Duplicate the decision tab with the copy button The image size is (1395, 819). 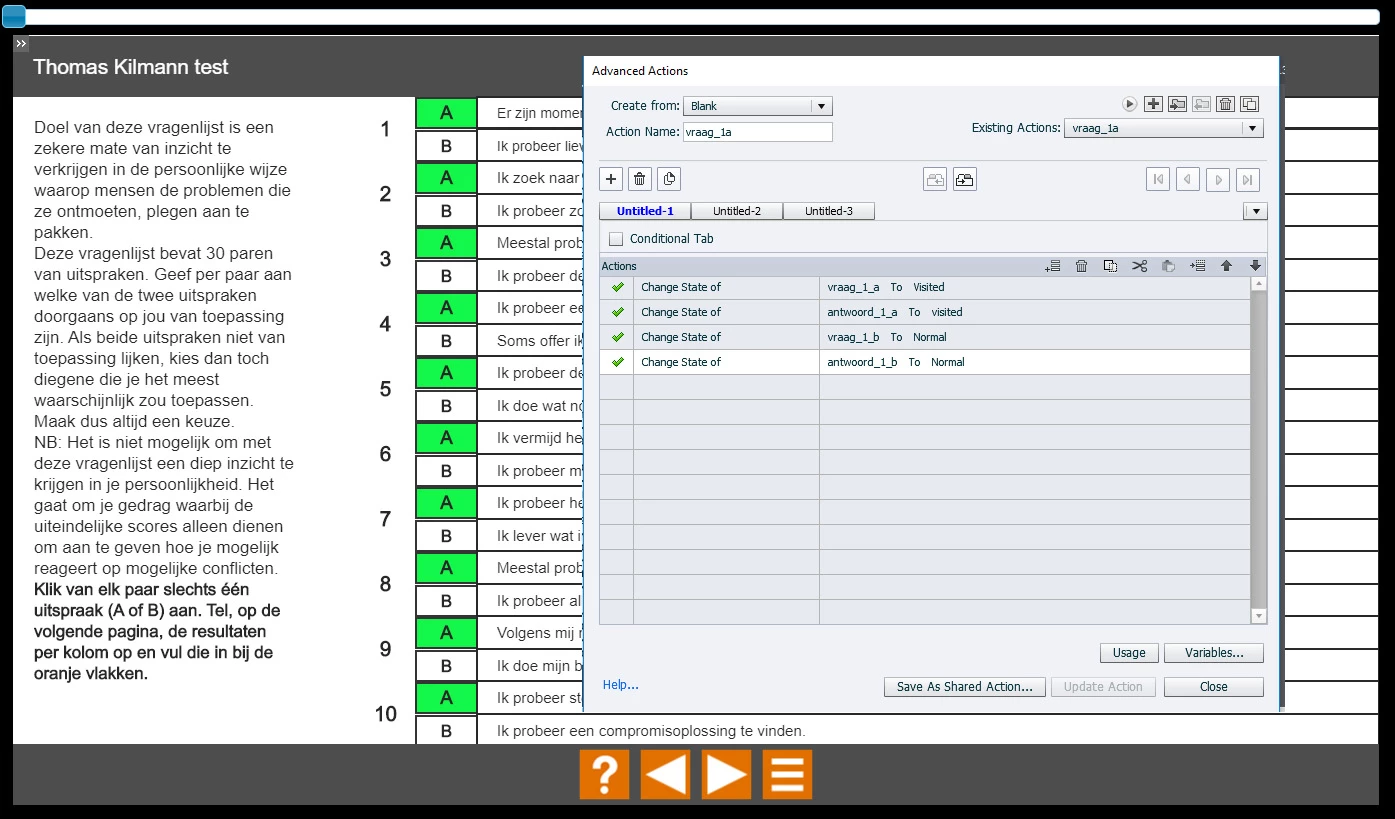[669, 179]
